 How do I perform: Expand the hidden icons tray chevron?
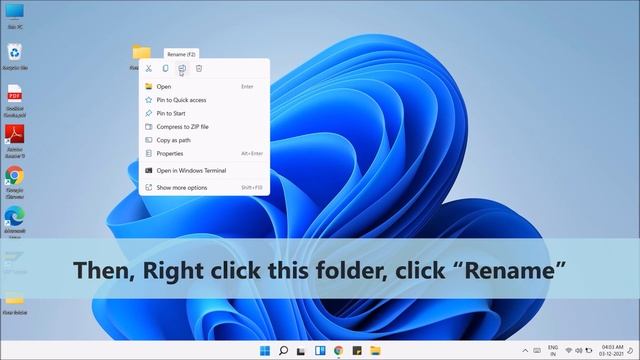[x=525, y=351]
